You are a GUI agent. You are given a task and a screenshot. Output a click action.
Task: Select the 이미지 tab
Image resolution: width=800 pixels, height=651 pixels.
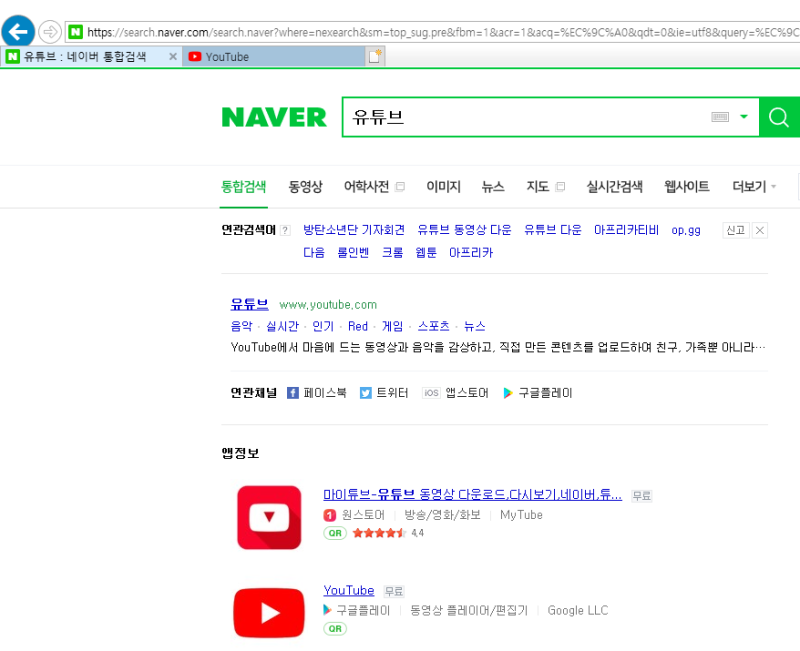click(x=443, y=187)
